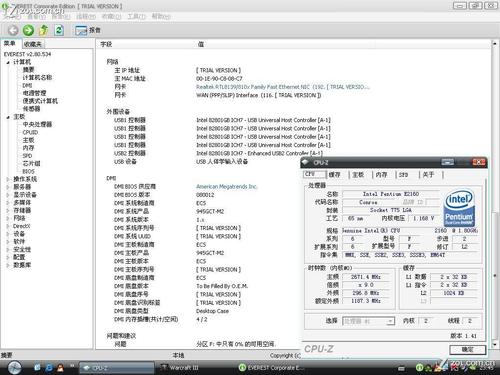Collapse the 计算机 tree node
Screen dimensions: 500x375
coord(8,62)
